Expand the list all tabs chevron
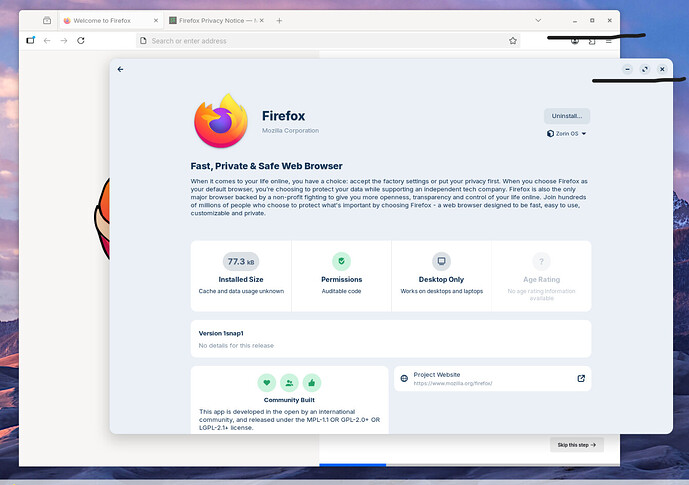 pos(539,20)
